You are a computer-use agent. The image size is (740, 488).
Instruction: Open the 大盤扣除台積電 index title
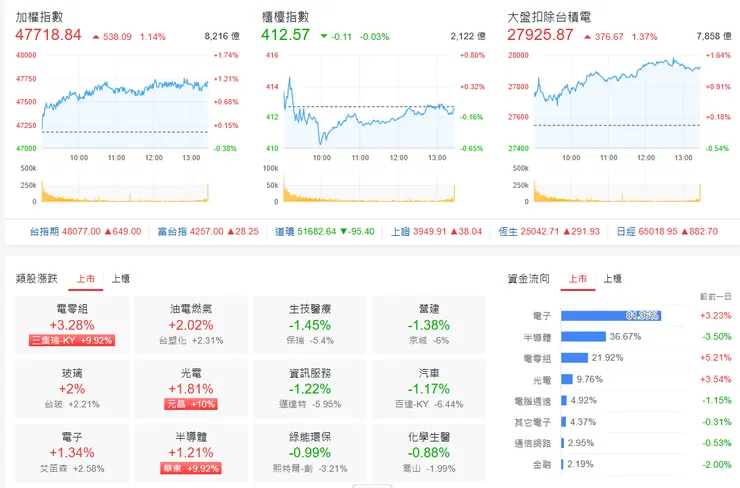click(549, 17)
